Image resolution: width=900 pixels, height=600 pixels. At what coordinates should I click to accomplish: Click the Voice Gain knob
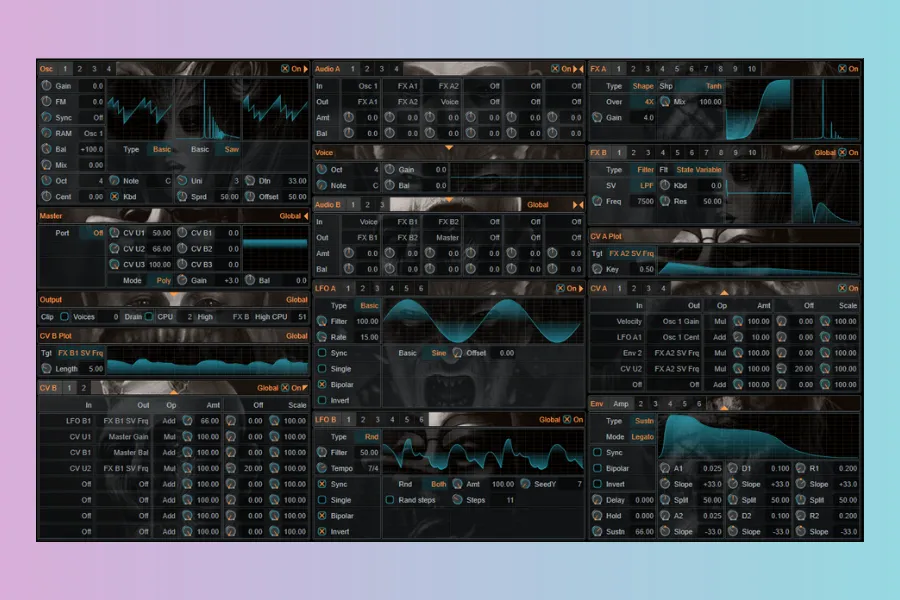pos(391,170)
